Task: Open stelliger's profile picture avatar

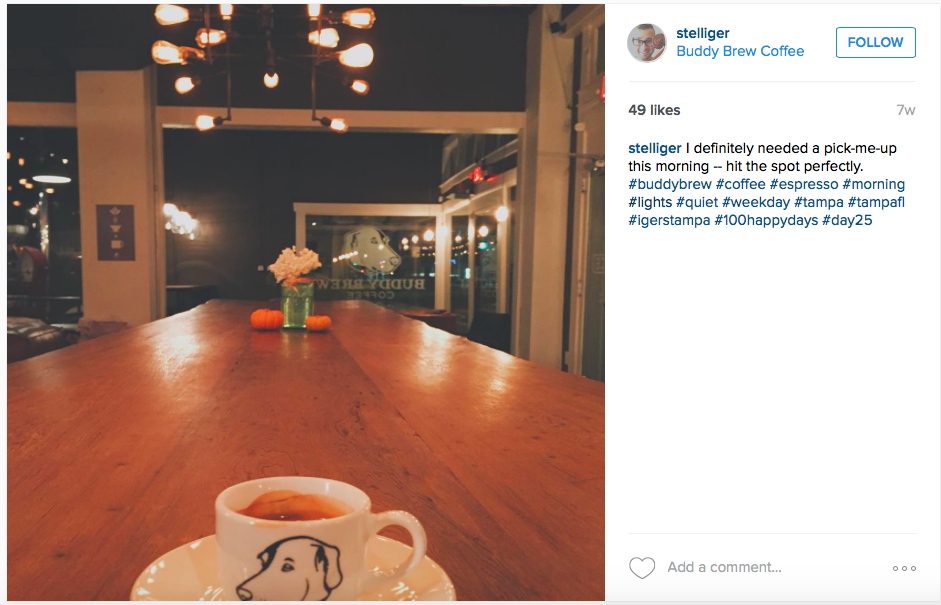Action: click(646, 43)
